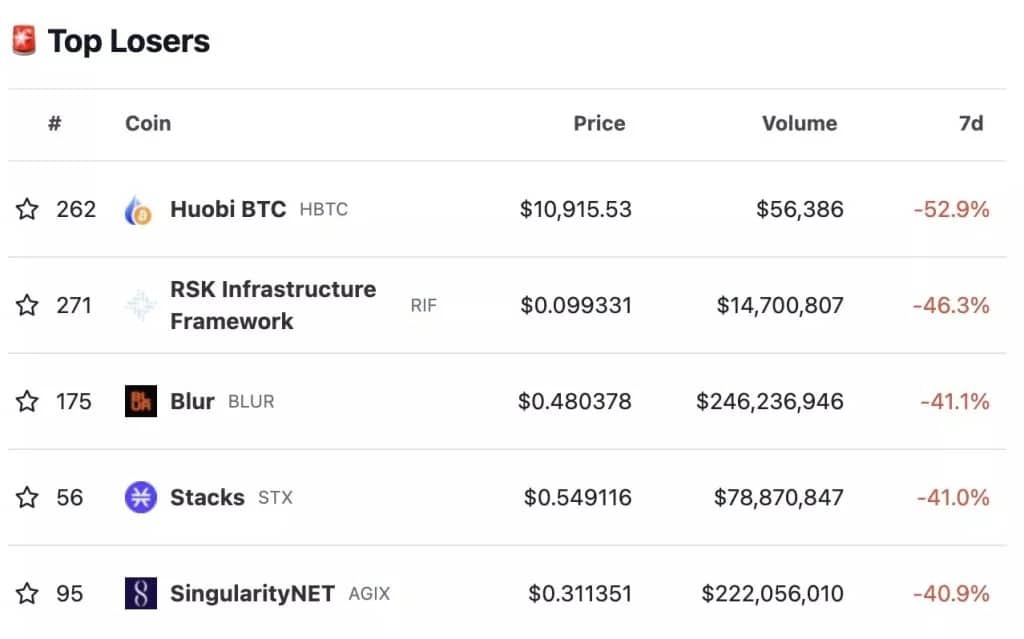Image resolution: width=1024 pixels, height=639 pixels.
Task: Toggle the star next to Stacks
Action: coord(27,497)
